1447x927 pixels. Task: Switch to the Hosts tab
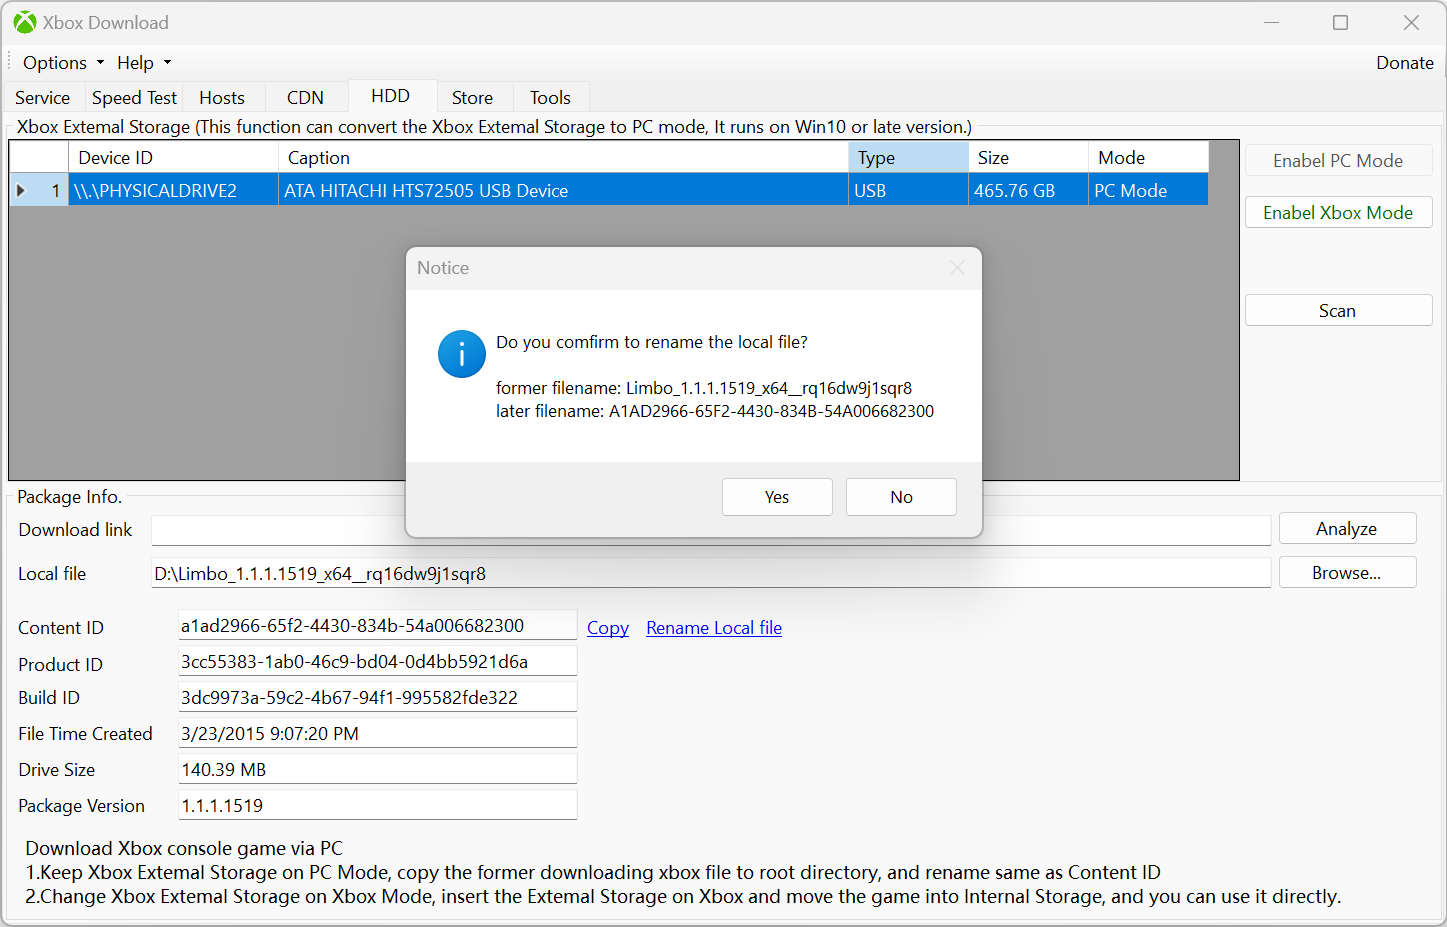[222, 98]
